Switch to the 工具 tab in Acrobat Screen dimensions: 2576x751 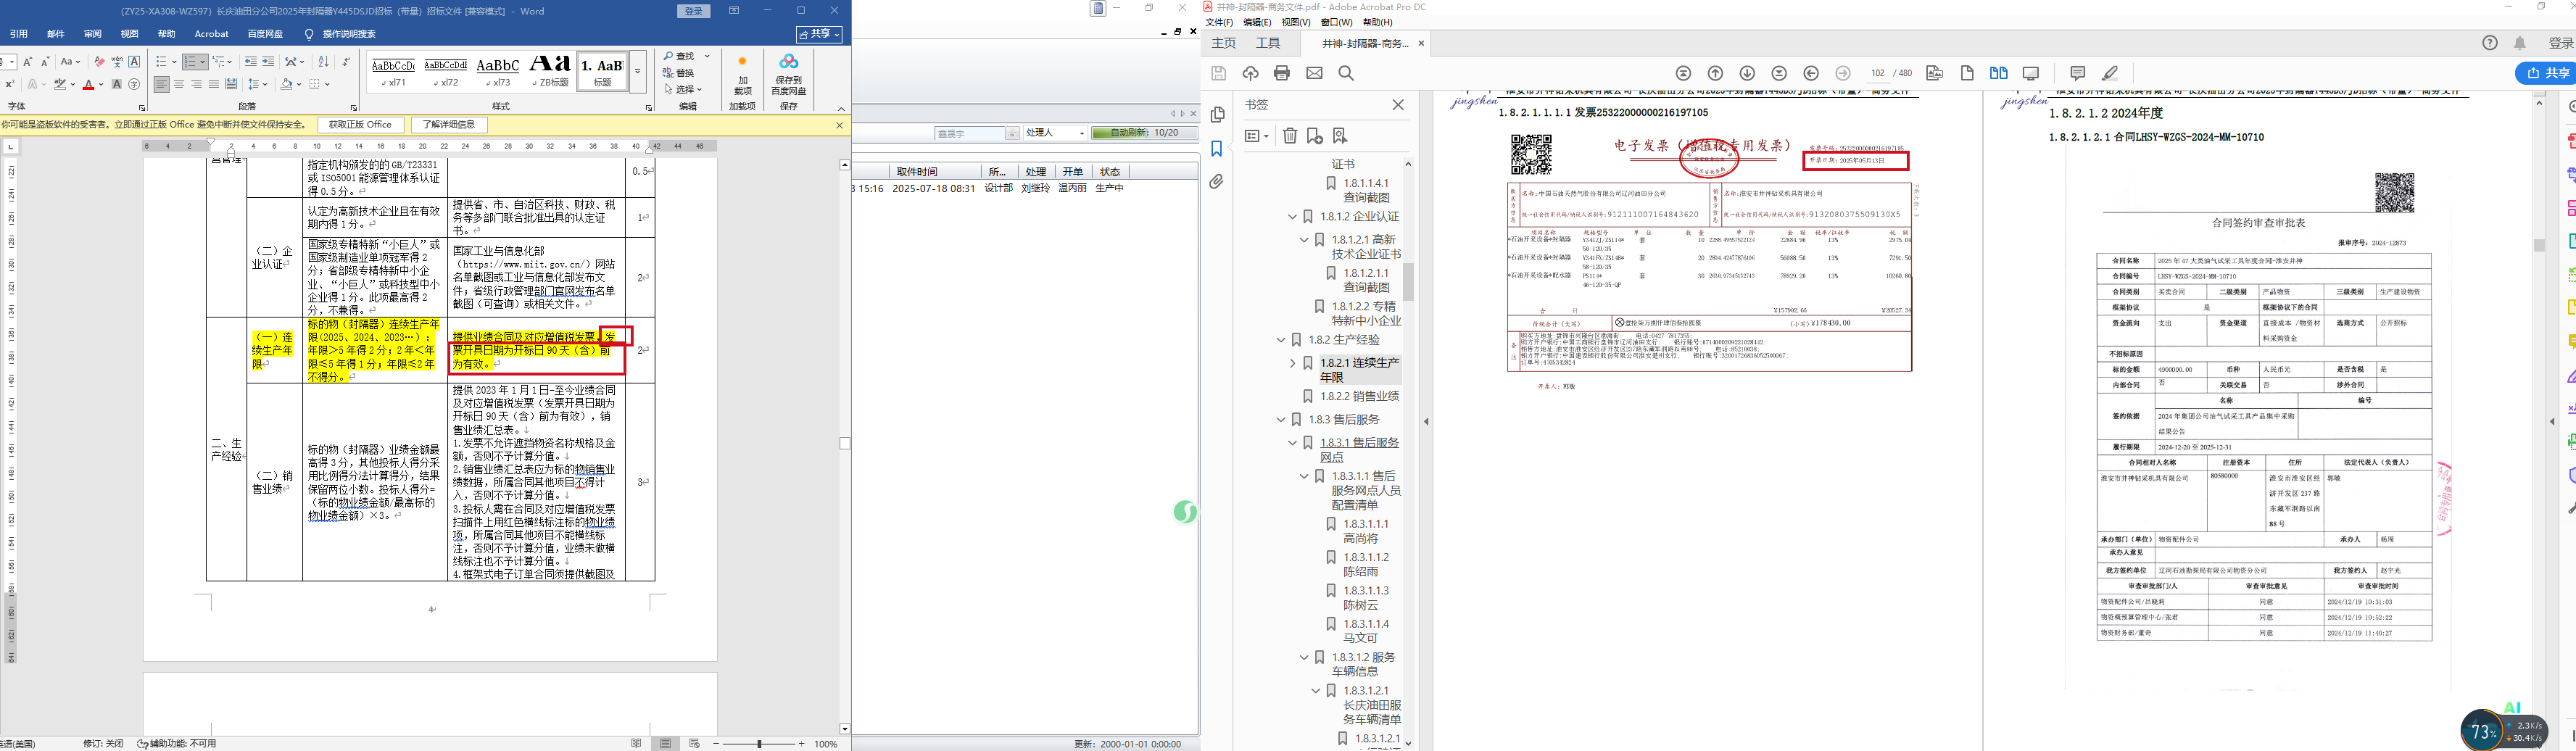click(x=1268, y=43)
